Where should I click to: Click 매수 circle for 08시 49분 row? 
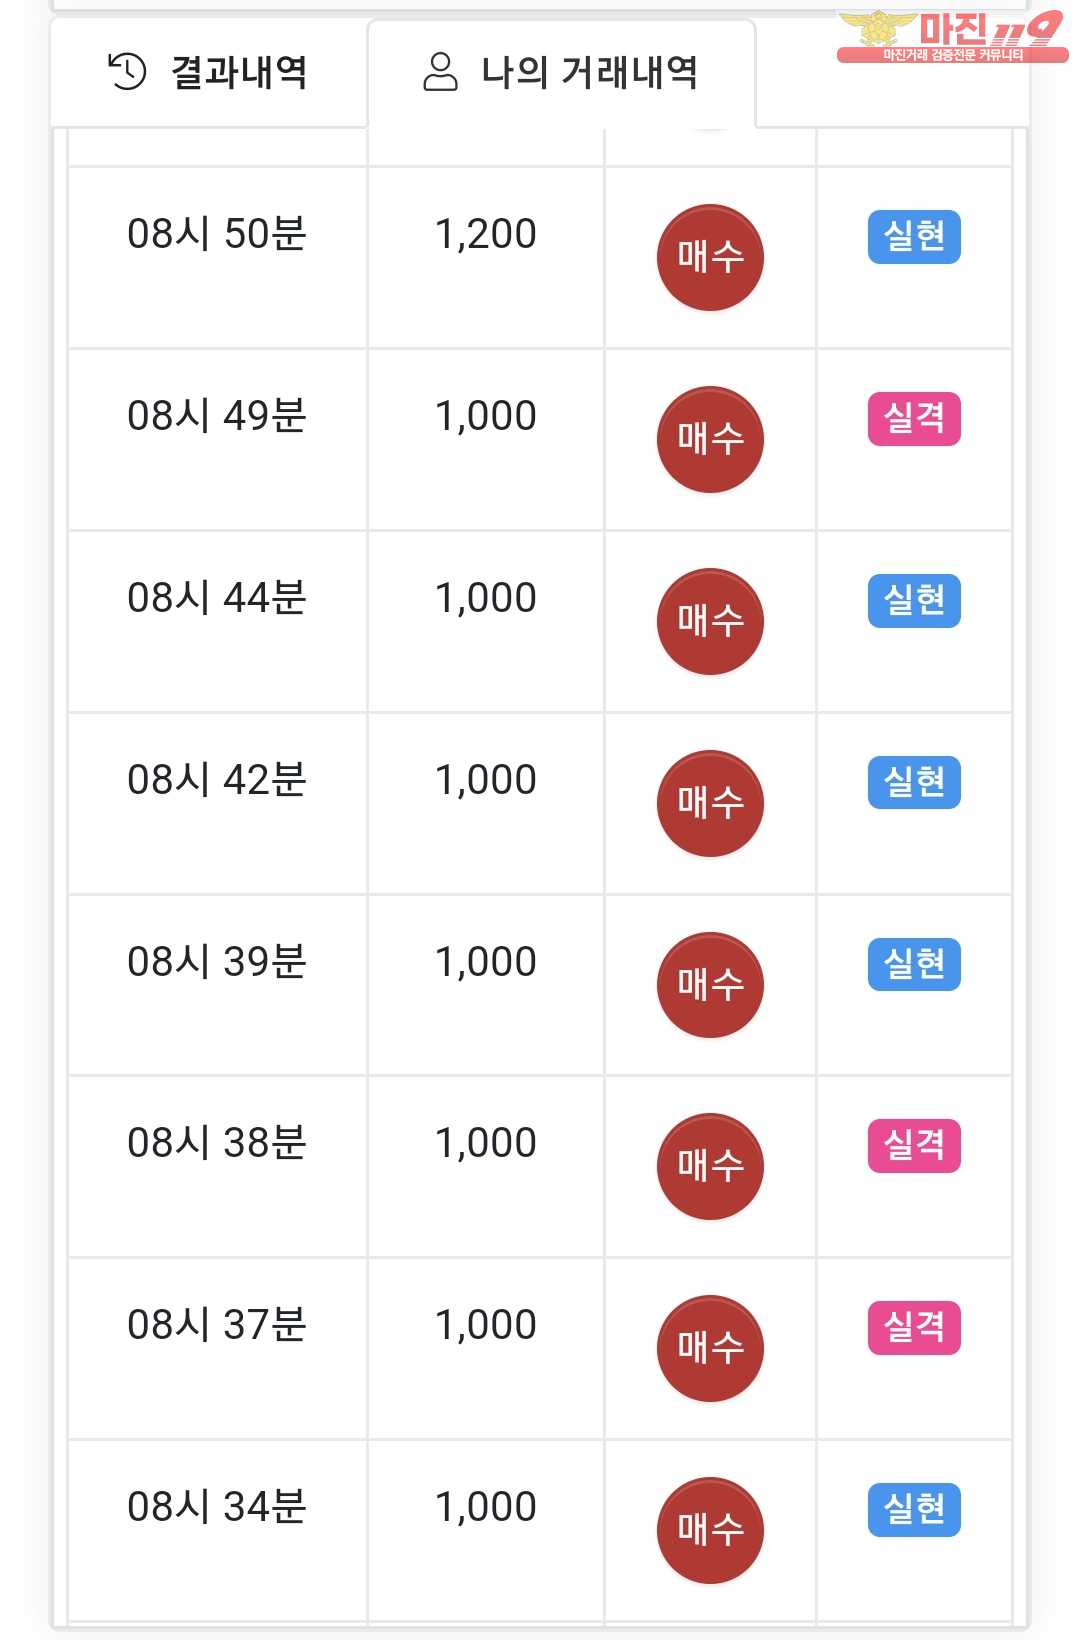click(710, 440)
